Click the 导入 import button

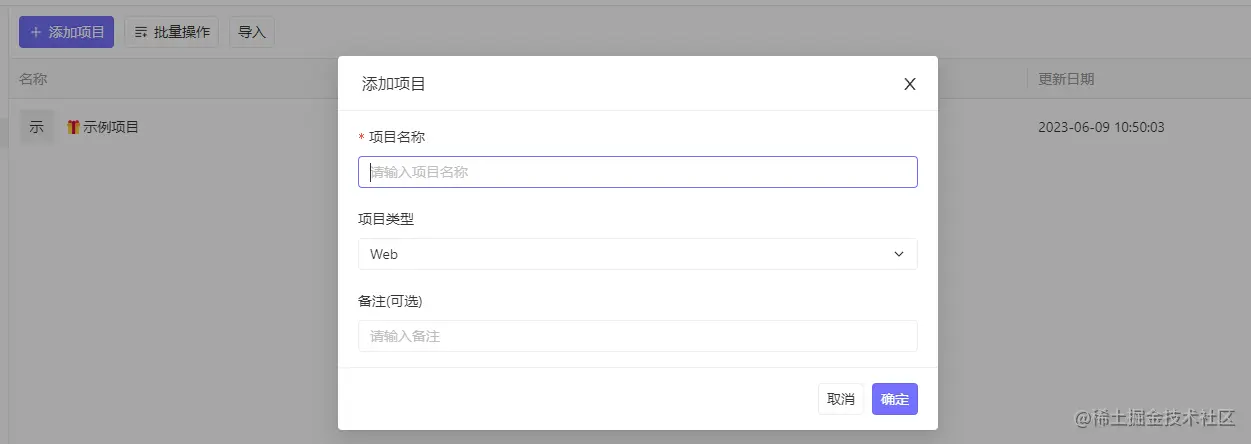[x=252, y=32]
